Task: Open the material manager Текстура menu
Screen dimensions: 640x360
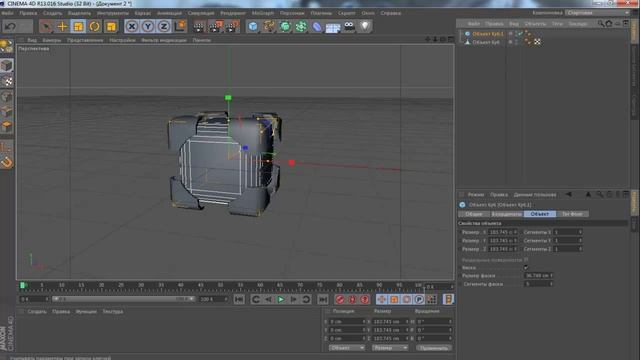Action: [x=113, y=311]
